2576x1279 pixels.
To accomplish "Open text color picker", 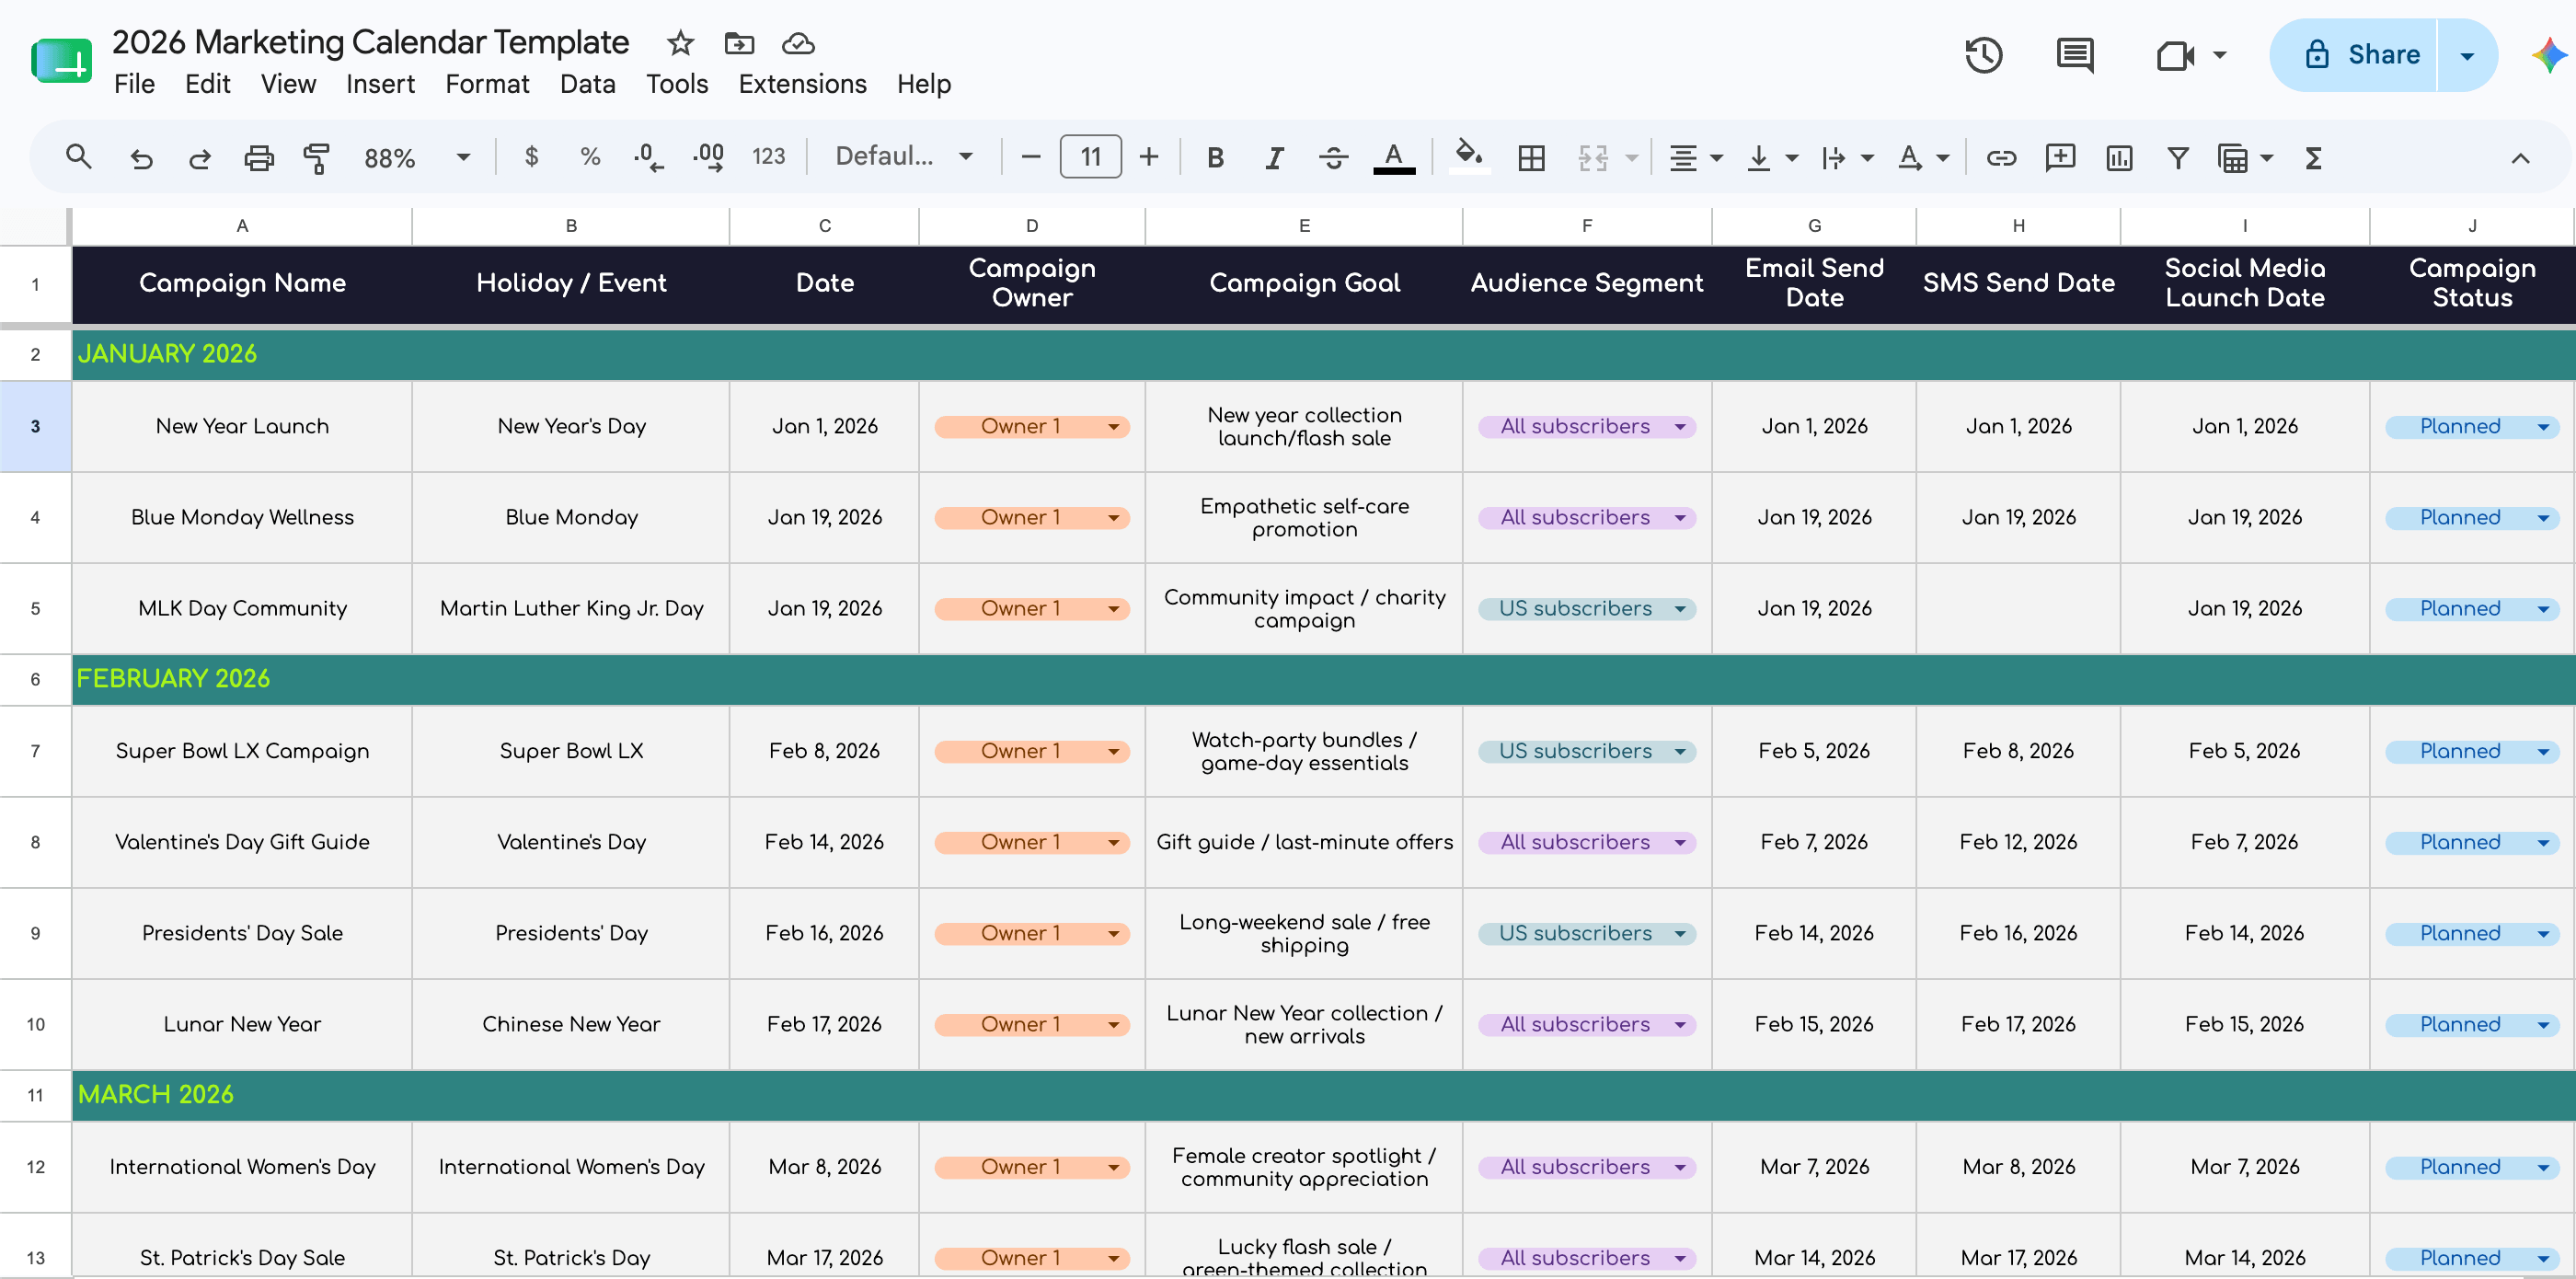I will (1393, 157).
